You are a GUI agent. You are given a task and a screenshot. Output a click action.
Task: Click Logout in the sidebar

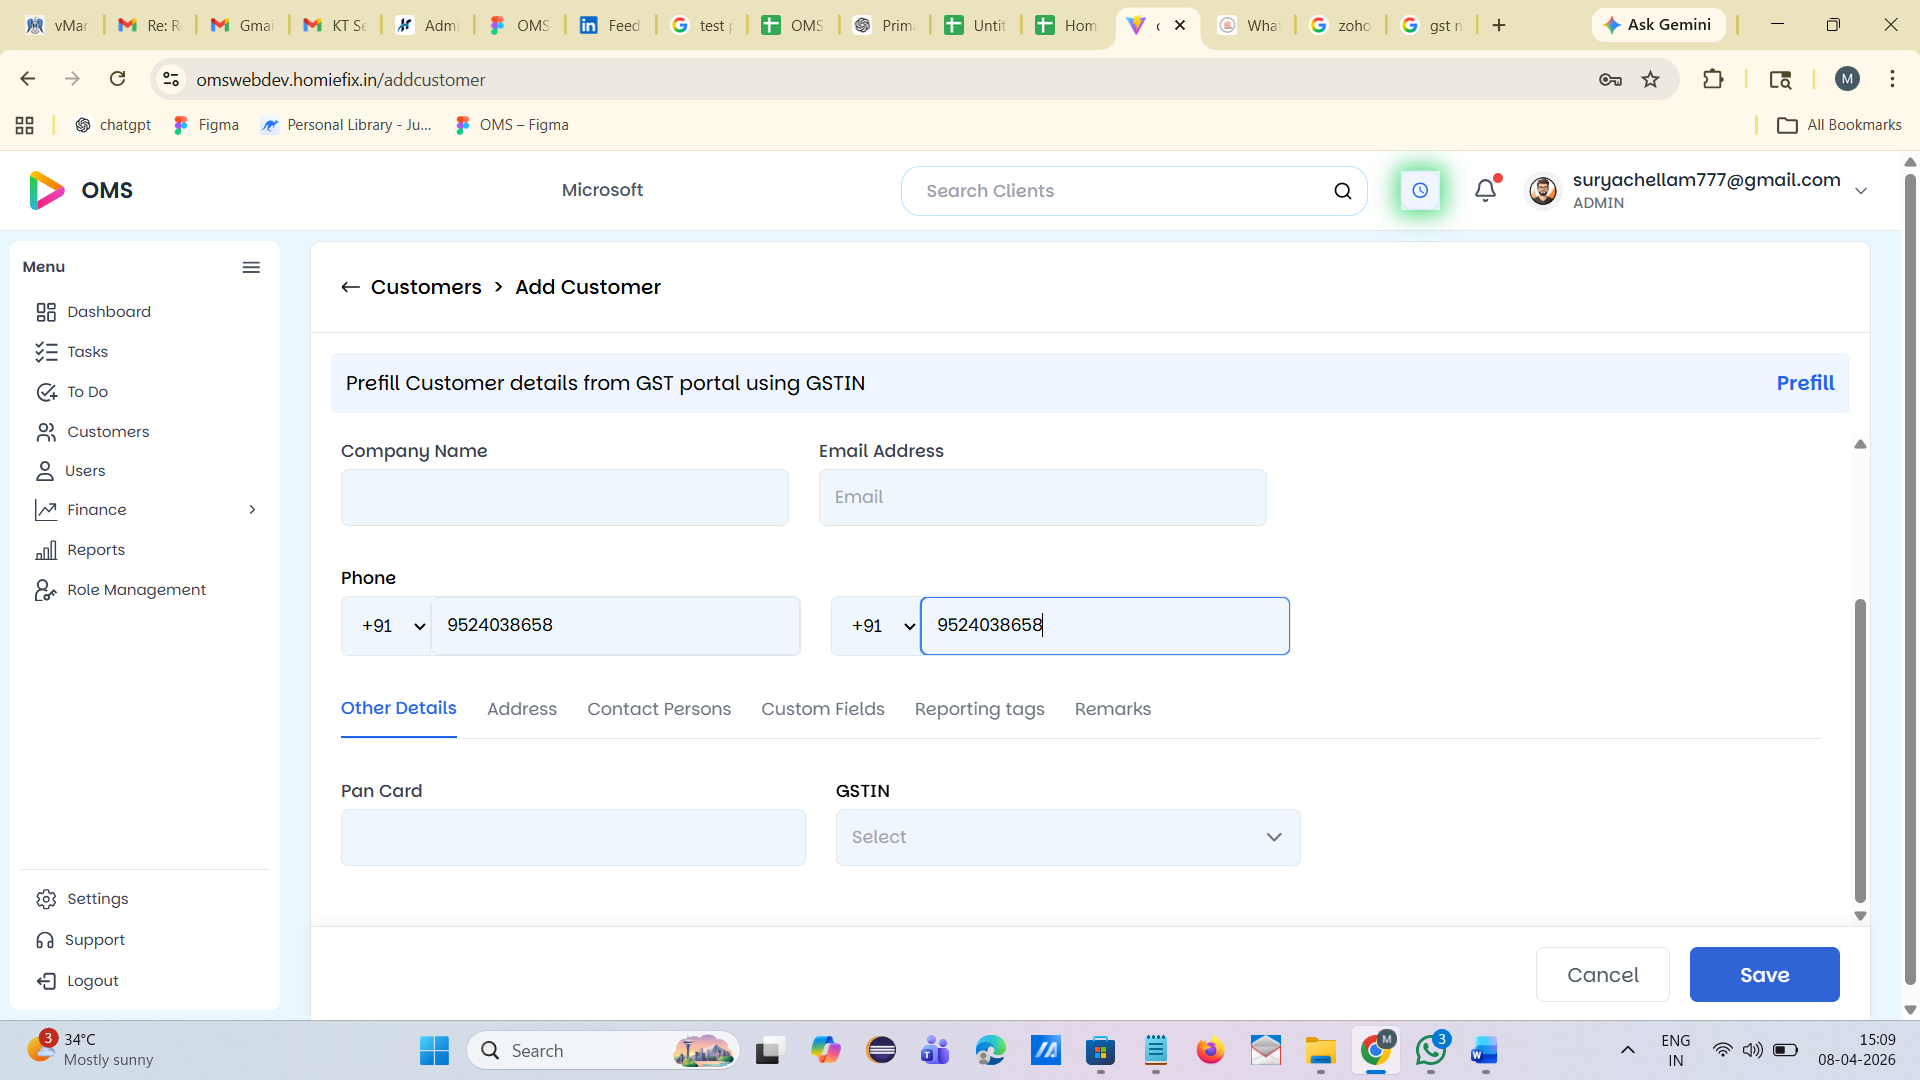point(92,981)
